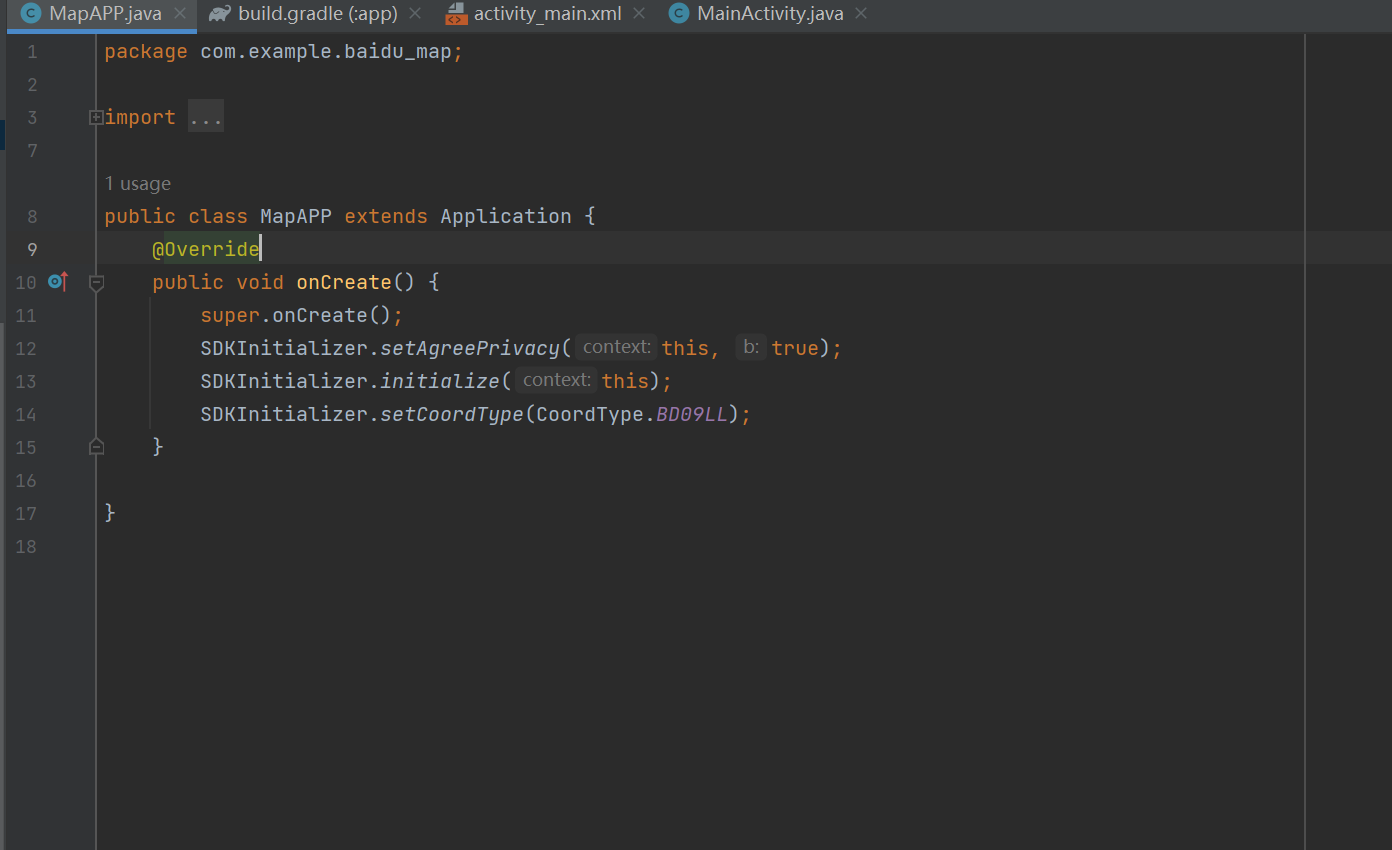Click the @Override annotation

pos(206,249)
